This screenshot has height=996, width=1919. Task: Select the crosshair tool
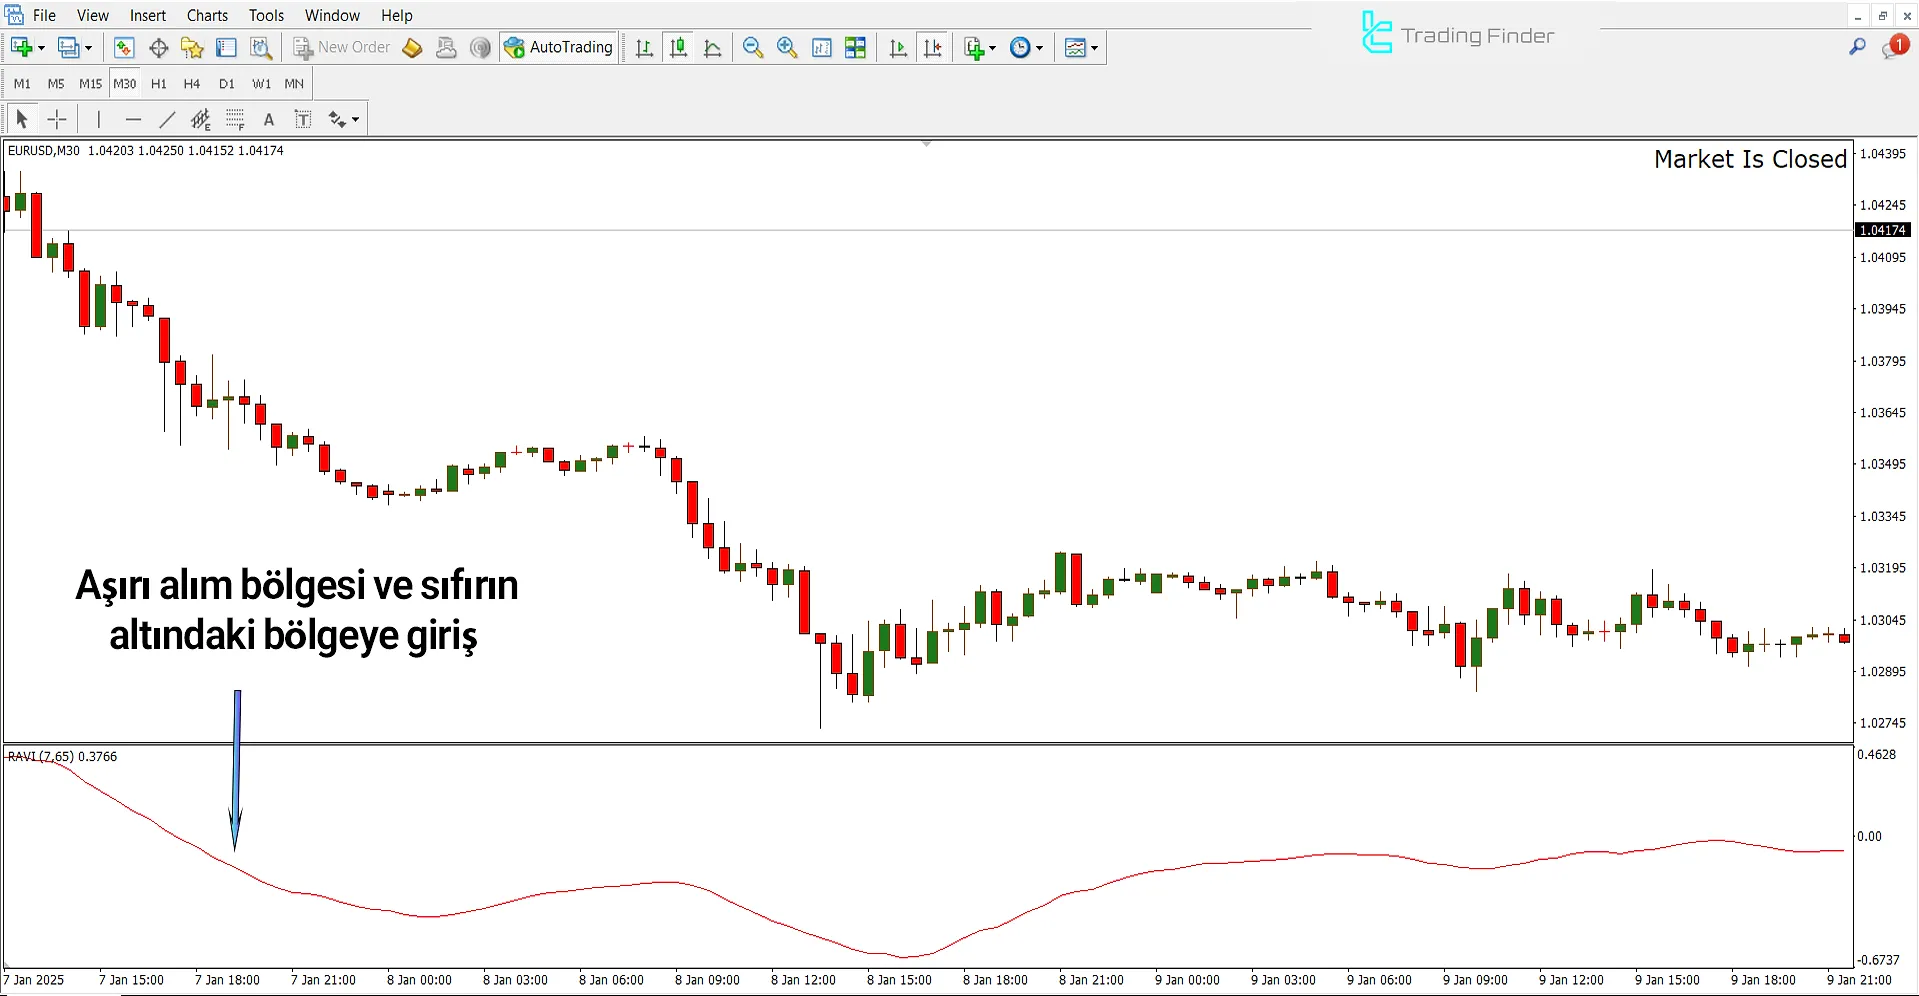coord(57,120)
